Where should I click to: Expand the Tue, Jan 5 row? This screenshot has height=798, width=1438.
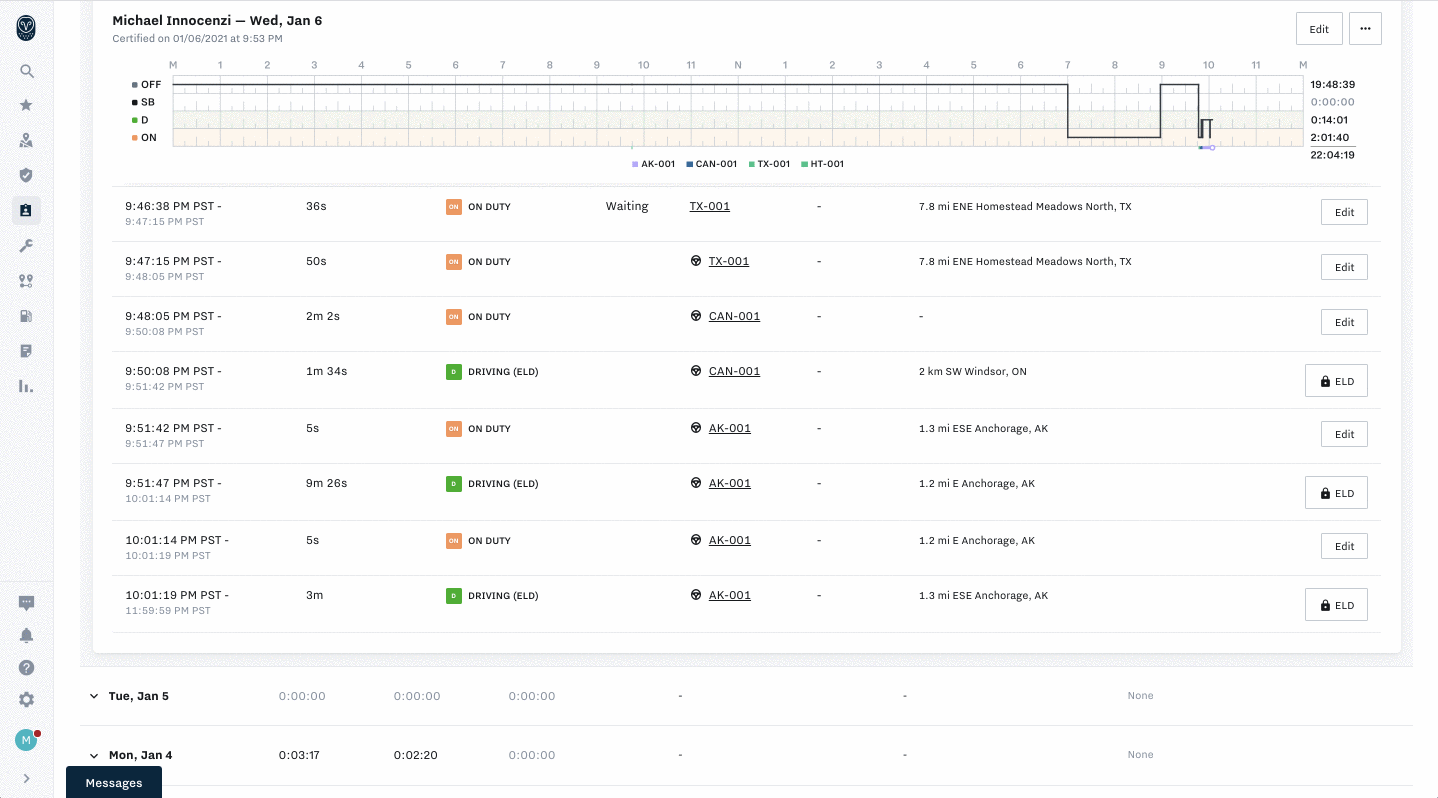pyautogui.click(x=94, y=696)
